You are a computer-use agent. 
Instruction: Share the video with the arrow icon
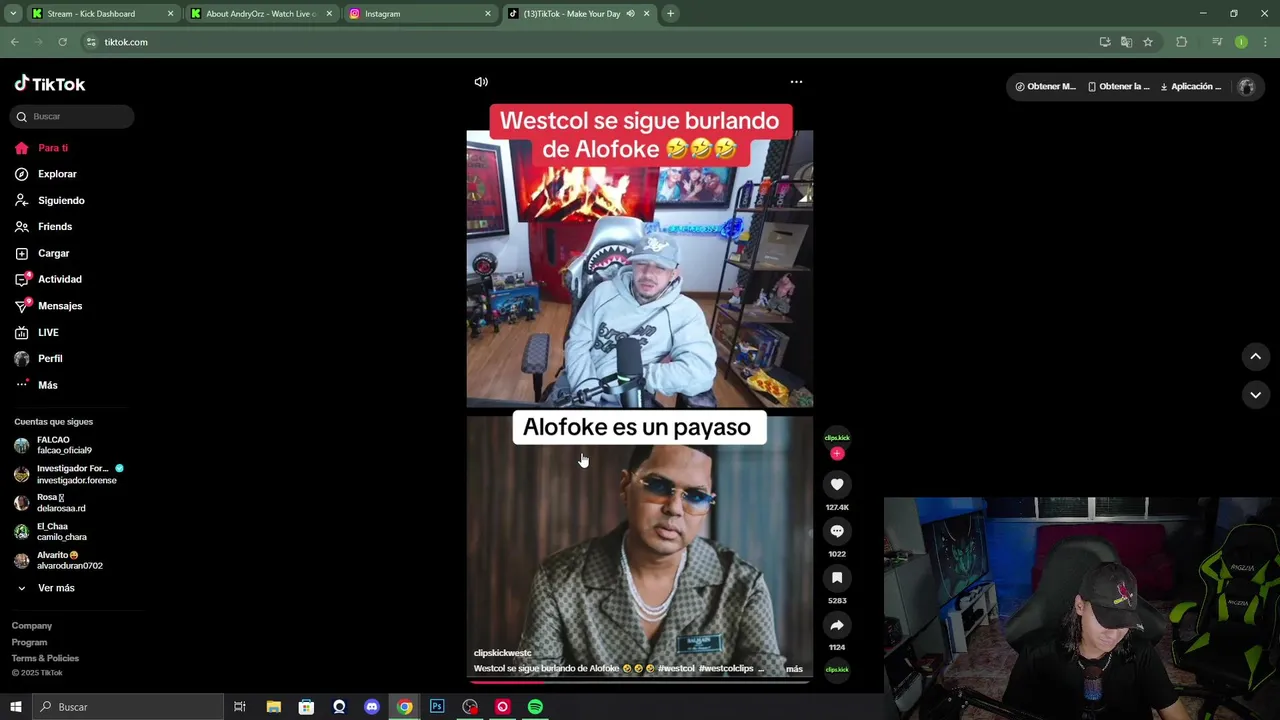(x=837, y=625)
